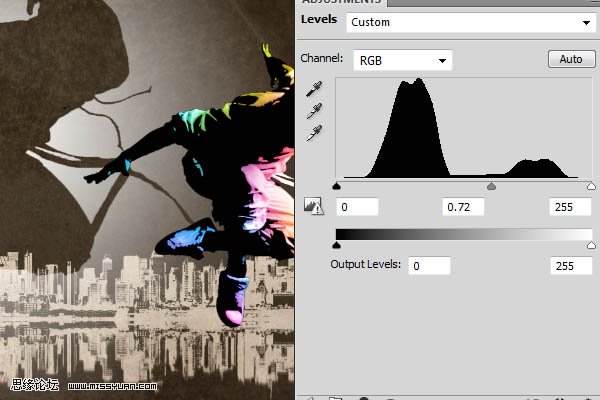Click the Output Levels field showing 0

tap(429, 266)
